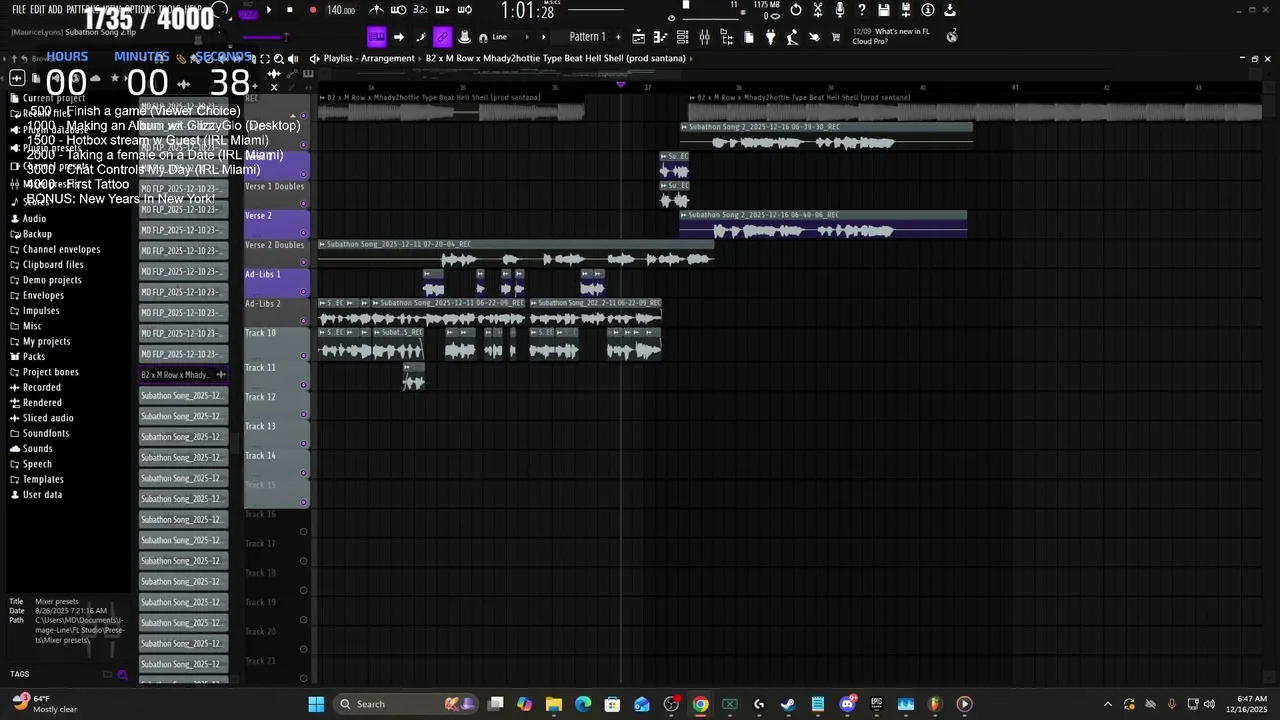Expand the Packs folder in browser

34,357
